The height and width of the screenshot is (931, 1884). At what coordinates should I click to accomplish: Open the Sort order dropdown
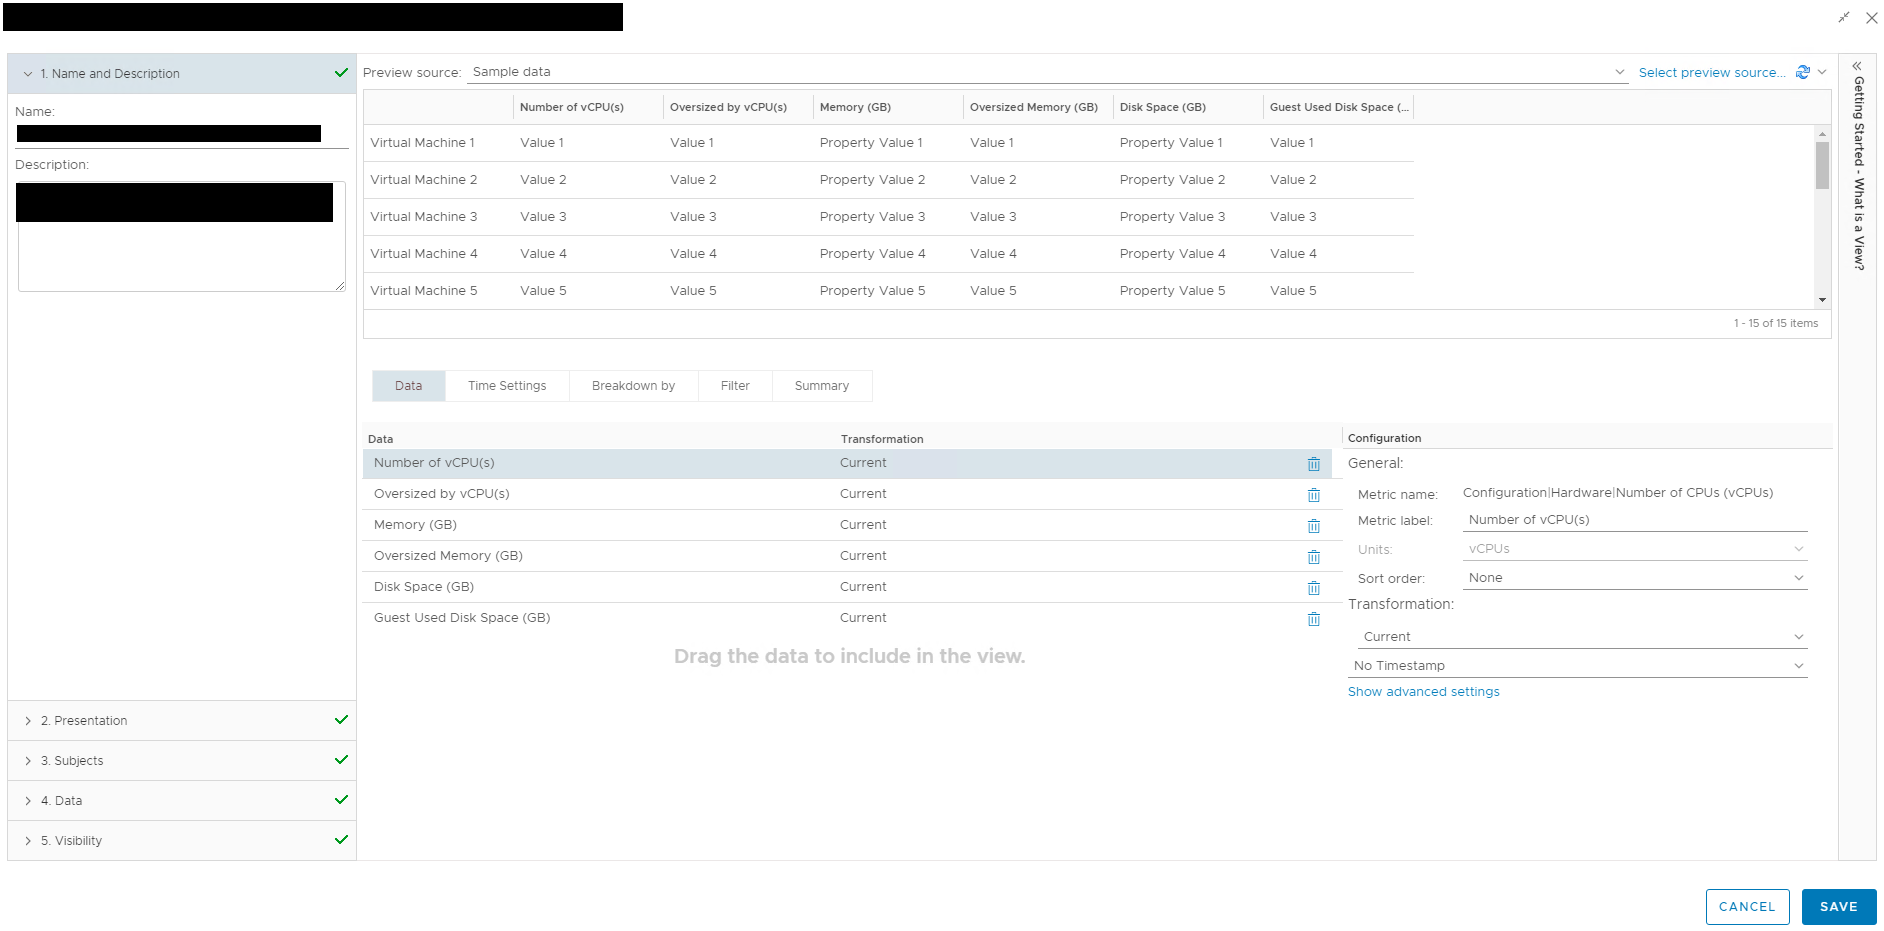(1635, 578)
